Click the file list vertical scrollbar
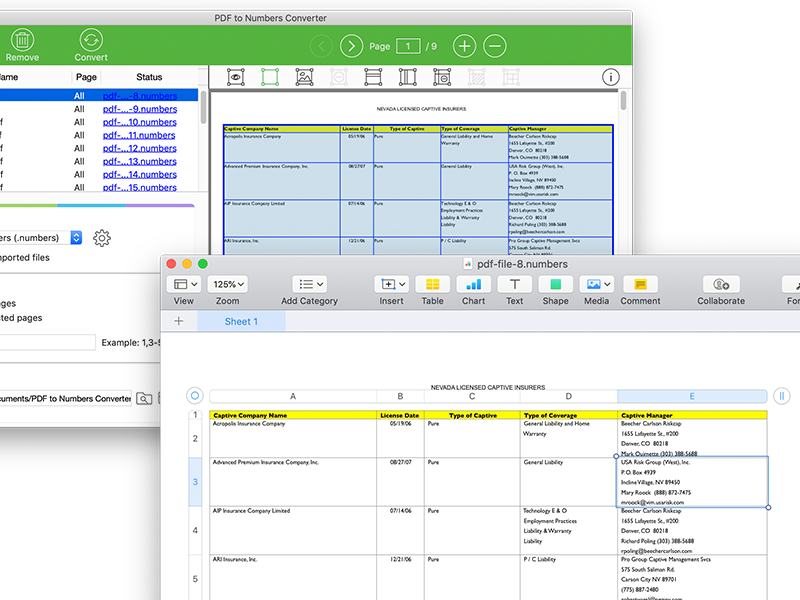800x600 pixels. point(203,107)
